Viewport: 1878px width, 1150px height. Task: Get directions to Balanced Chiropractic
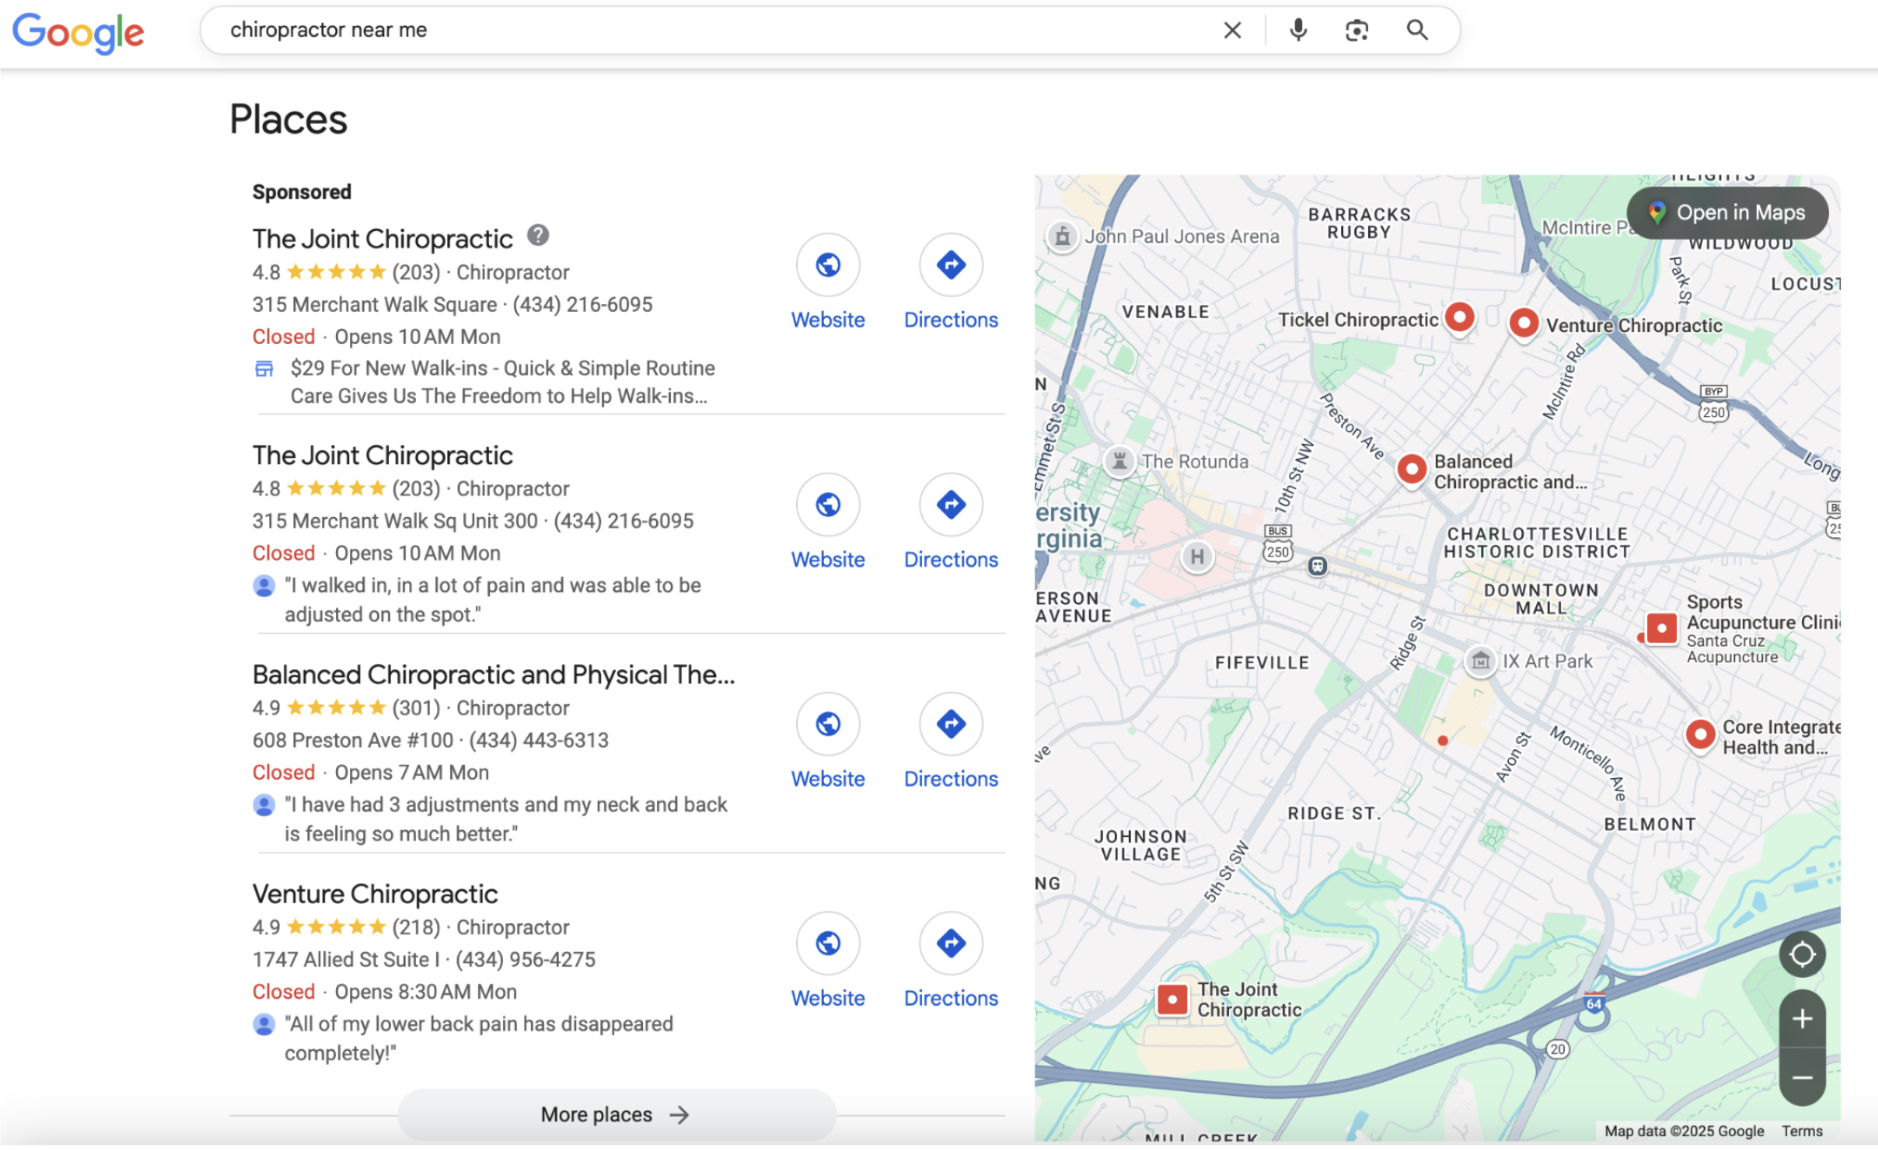(950, 724)
